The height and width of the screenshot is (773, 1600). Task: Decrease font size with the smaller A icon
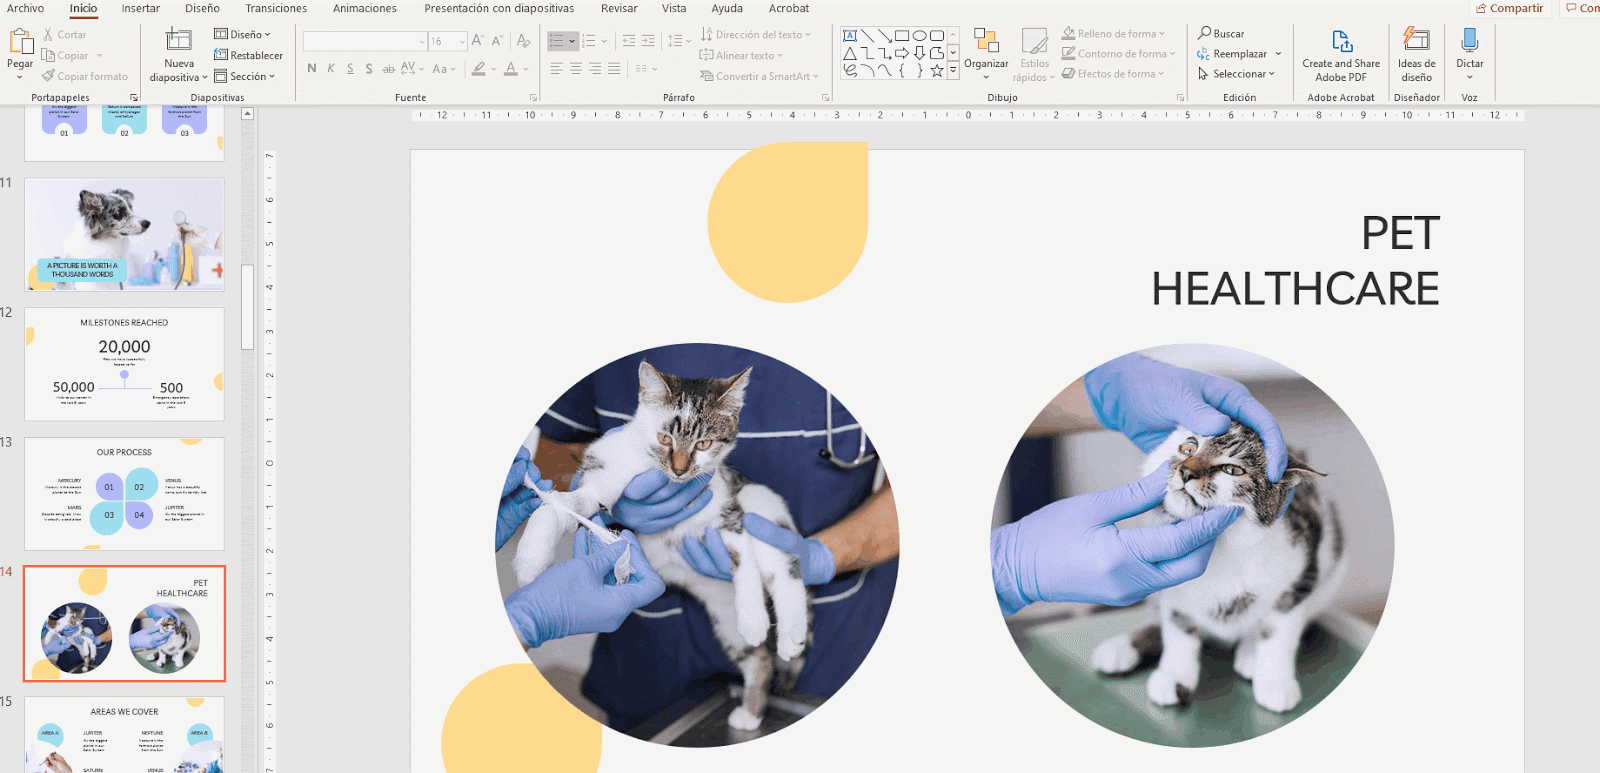[x=497, y=41]
